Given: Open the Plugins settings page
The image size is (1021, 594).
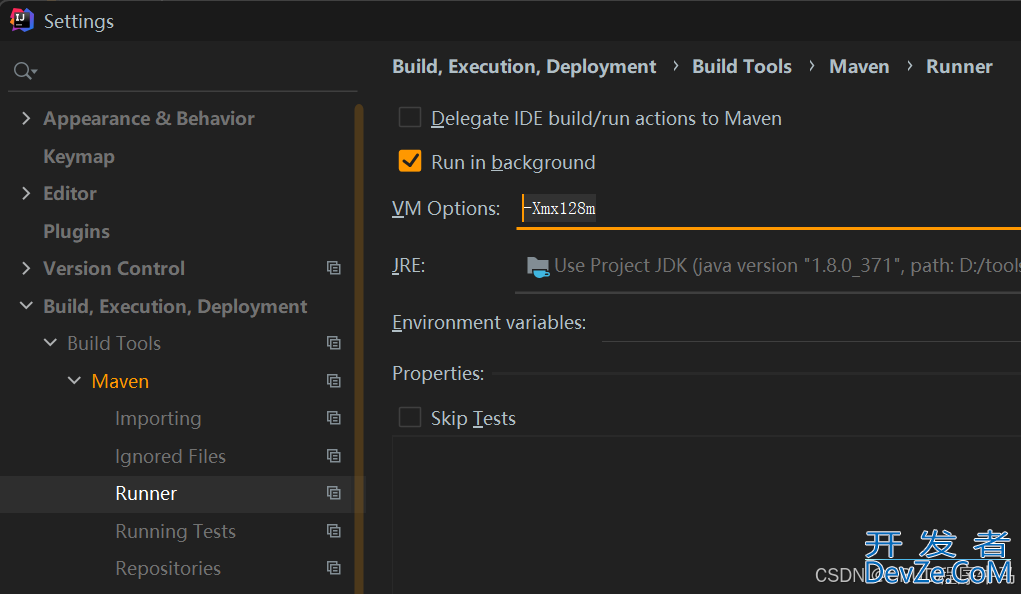Looking at the screenshot, I should pyautogui.click(x=76, y=231).
